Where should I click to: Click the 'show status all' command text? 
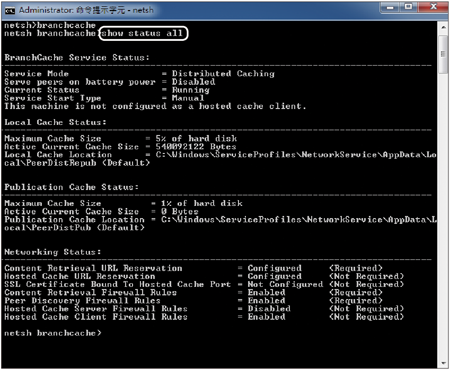click(x=142, y=33)
